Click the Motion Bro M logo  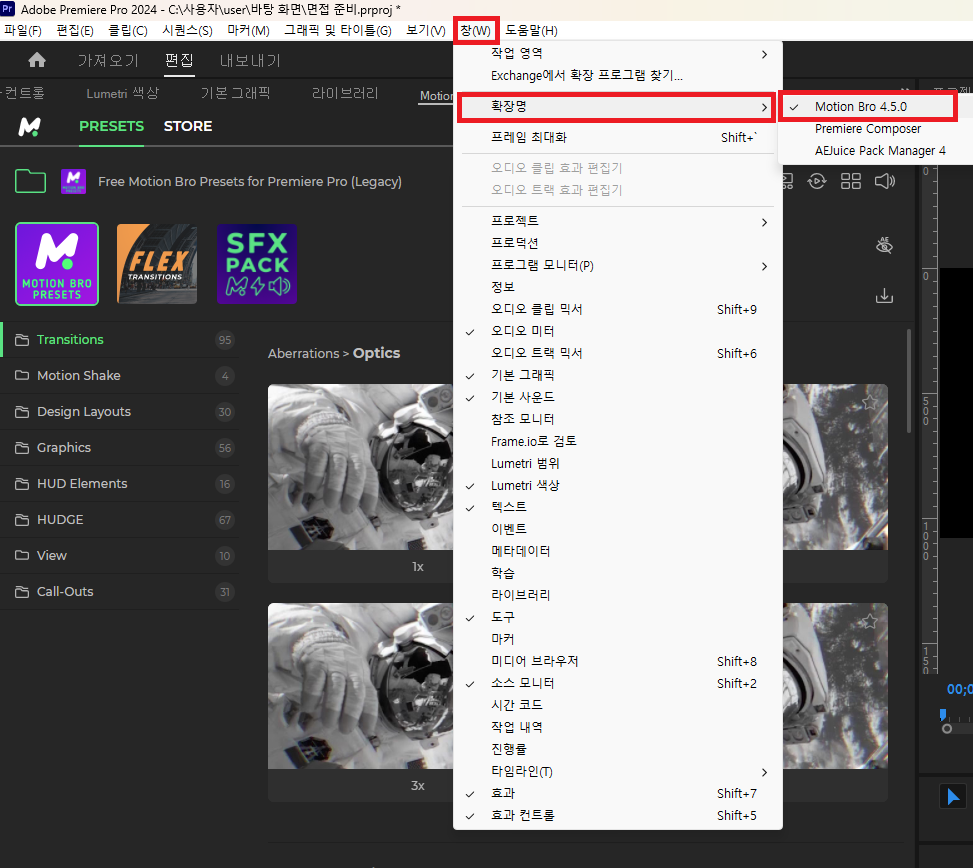[x=29, y=127]
